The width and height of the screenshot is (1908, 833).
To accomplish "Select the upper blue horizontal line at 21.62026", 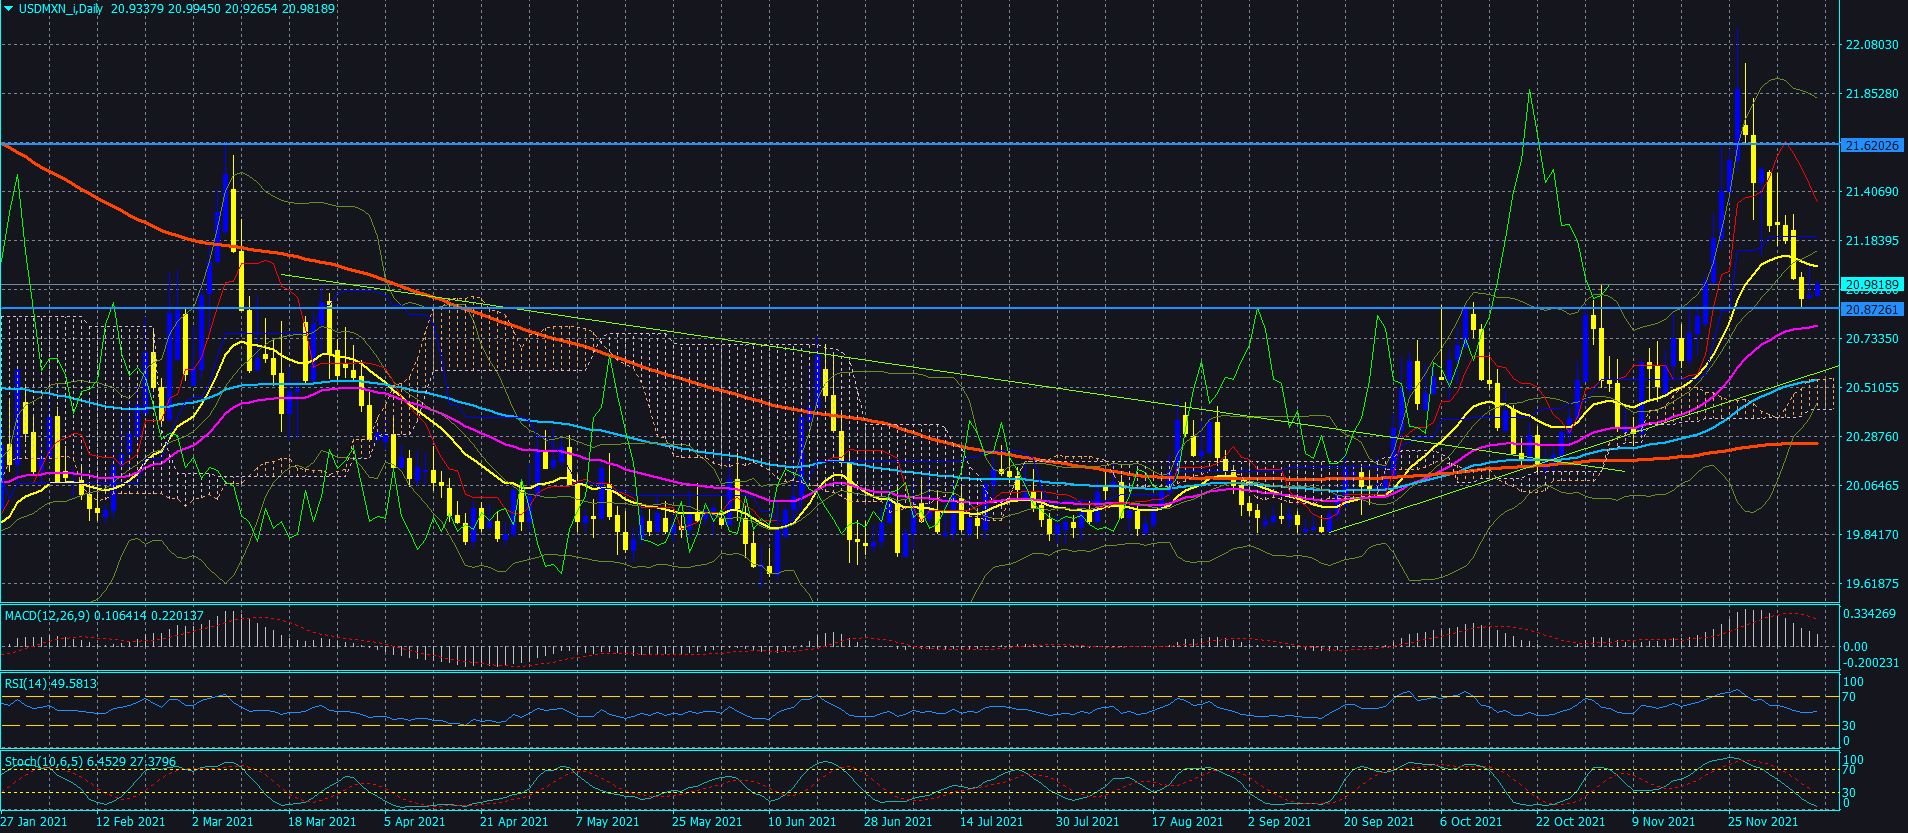I will click(x=920, y=144).
